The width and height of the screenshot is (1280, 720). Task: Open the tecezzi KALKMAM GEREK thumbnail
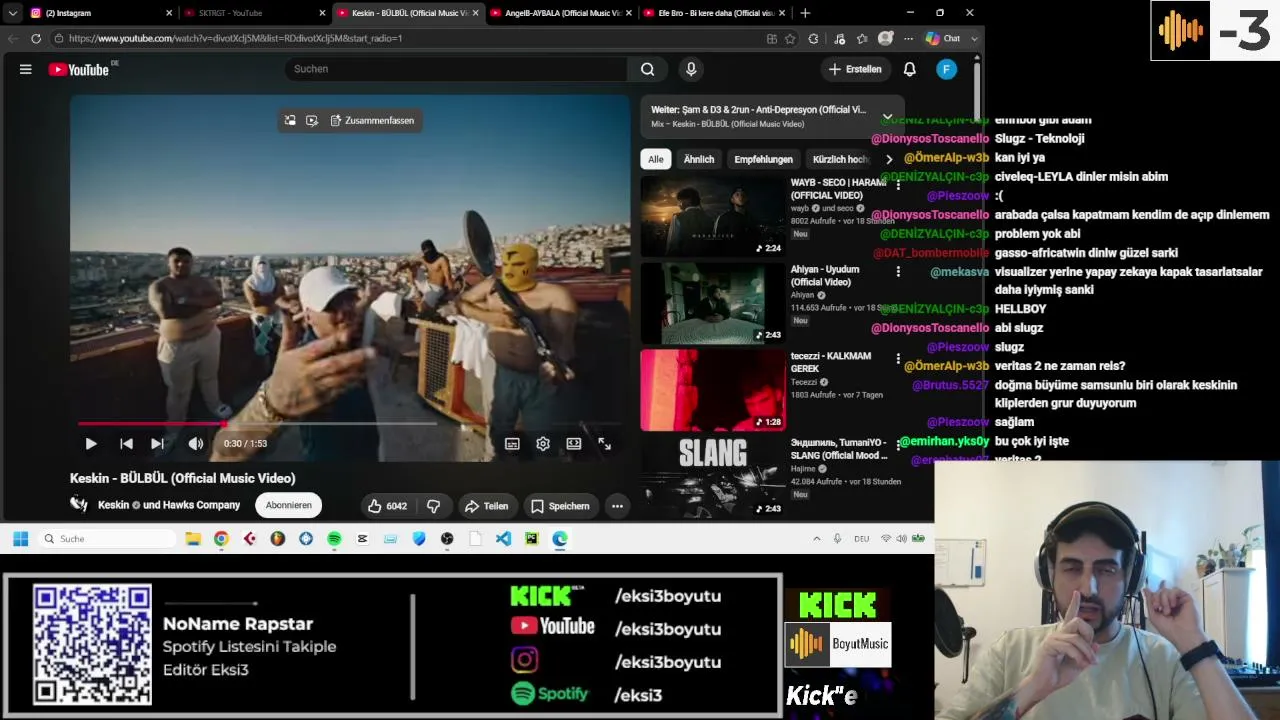pos(713,390)
